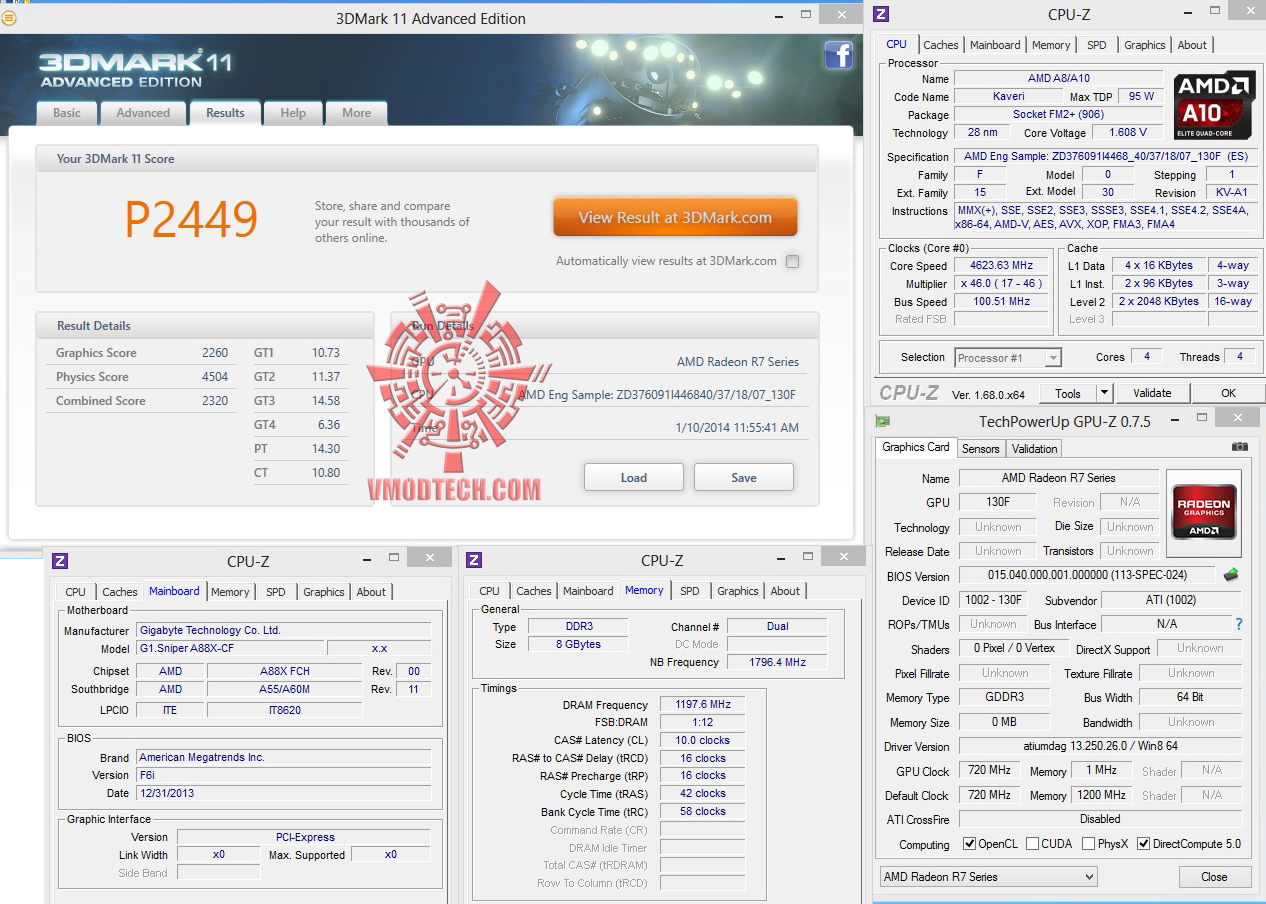Image resolution: width=1266 pixels, height=904 pixels.
Task: Switch to the Advanced tab in 3DMark
Action: [143, 113]
